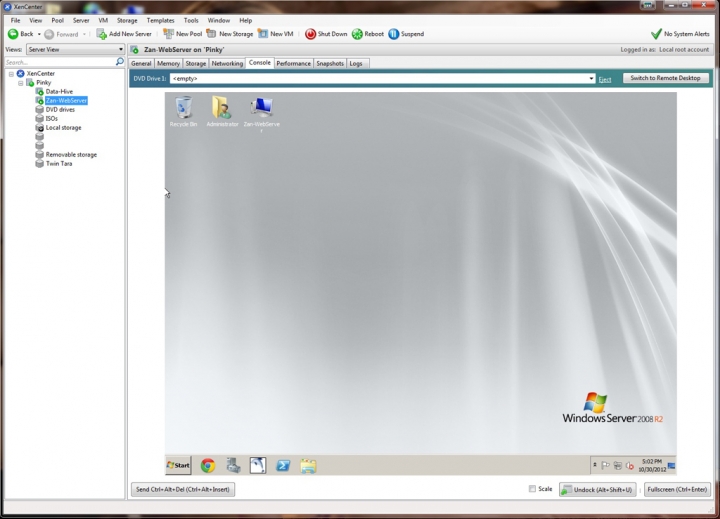720x519 pixels.
Task: Click Fullscreen console button
Action: point(677,490)
